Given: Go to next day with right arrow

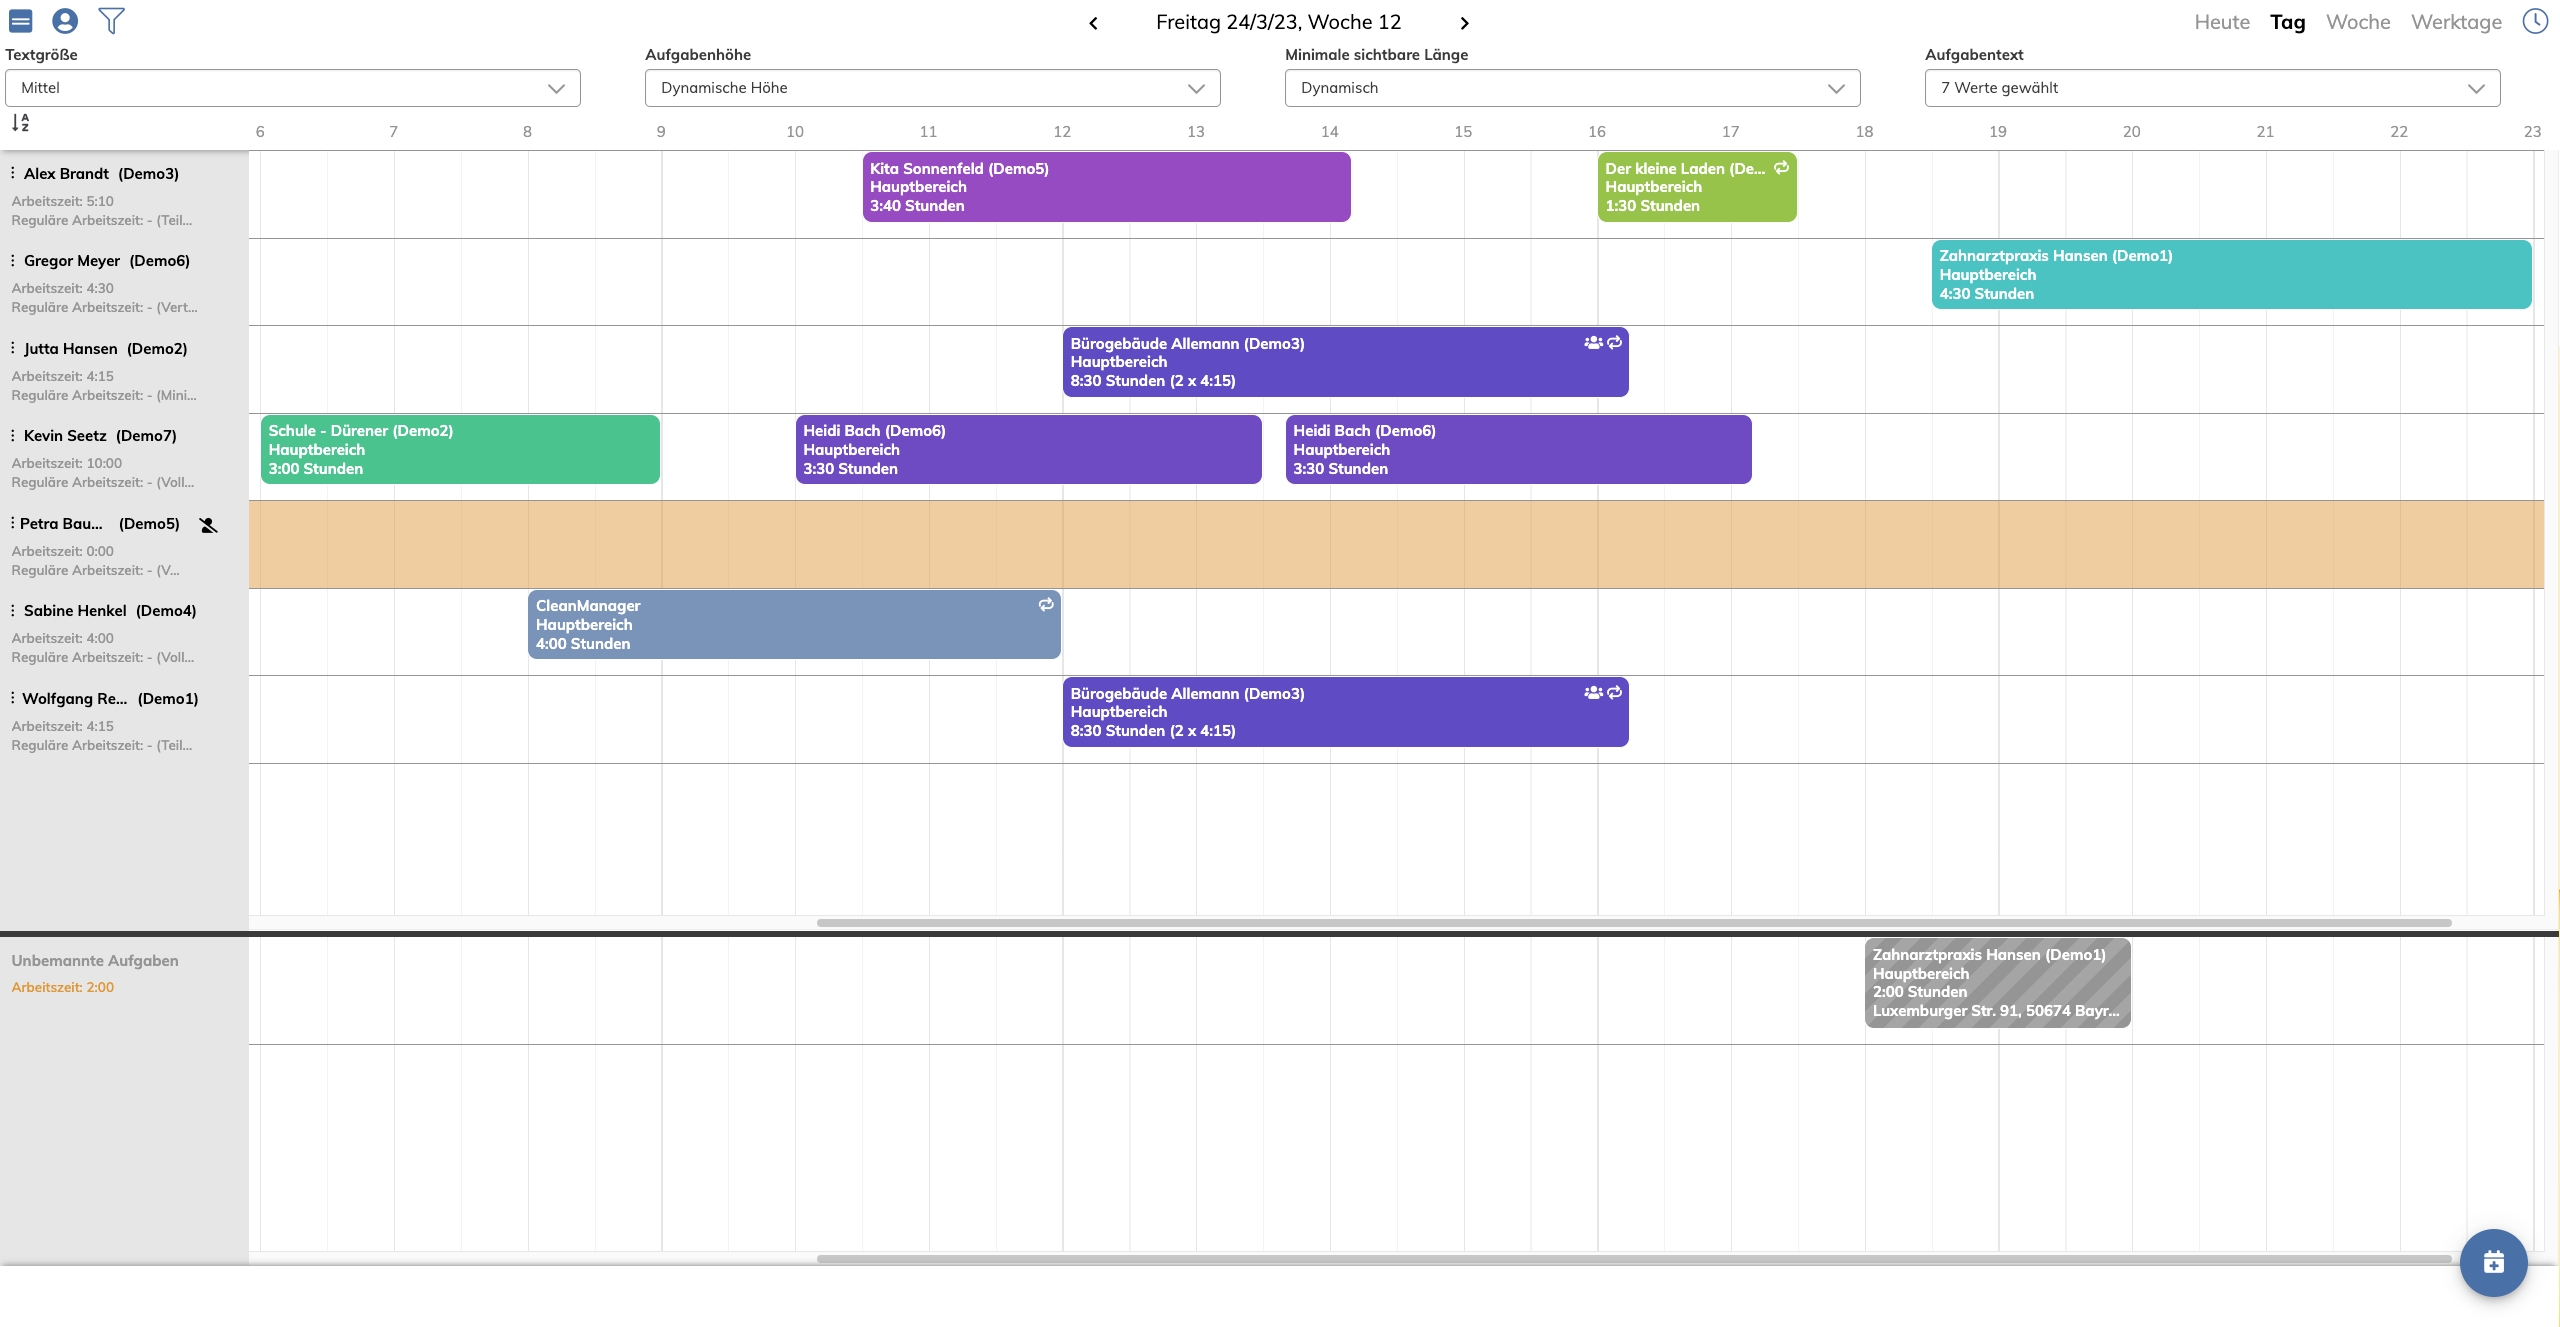Looking at the screenshot, I should [1464, 23].
